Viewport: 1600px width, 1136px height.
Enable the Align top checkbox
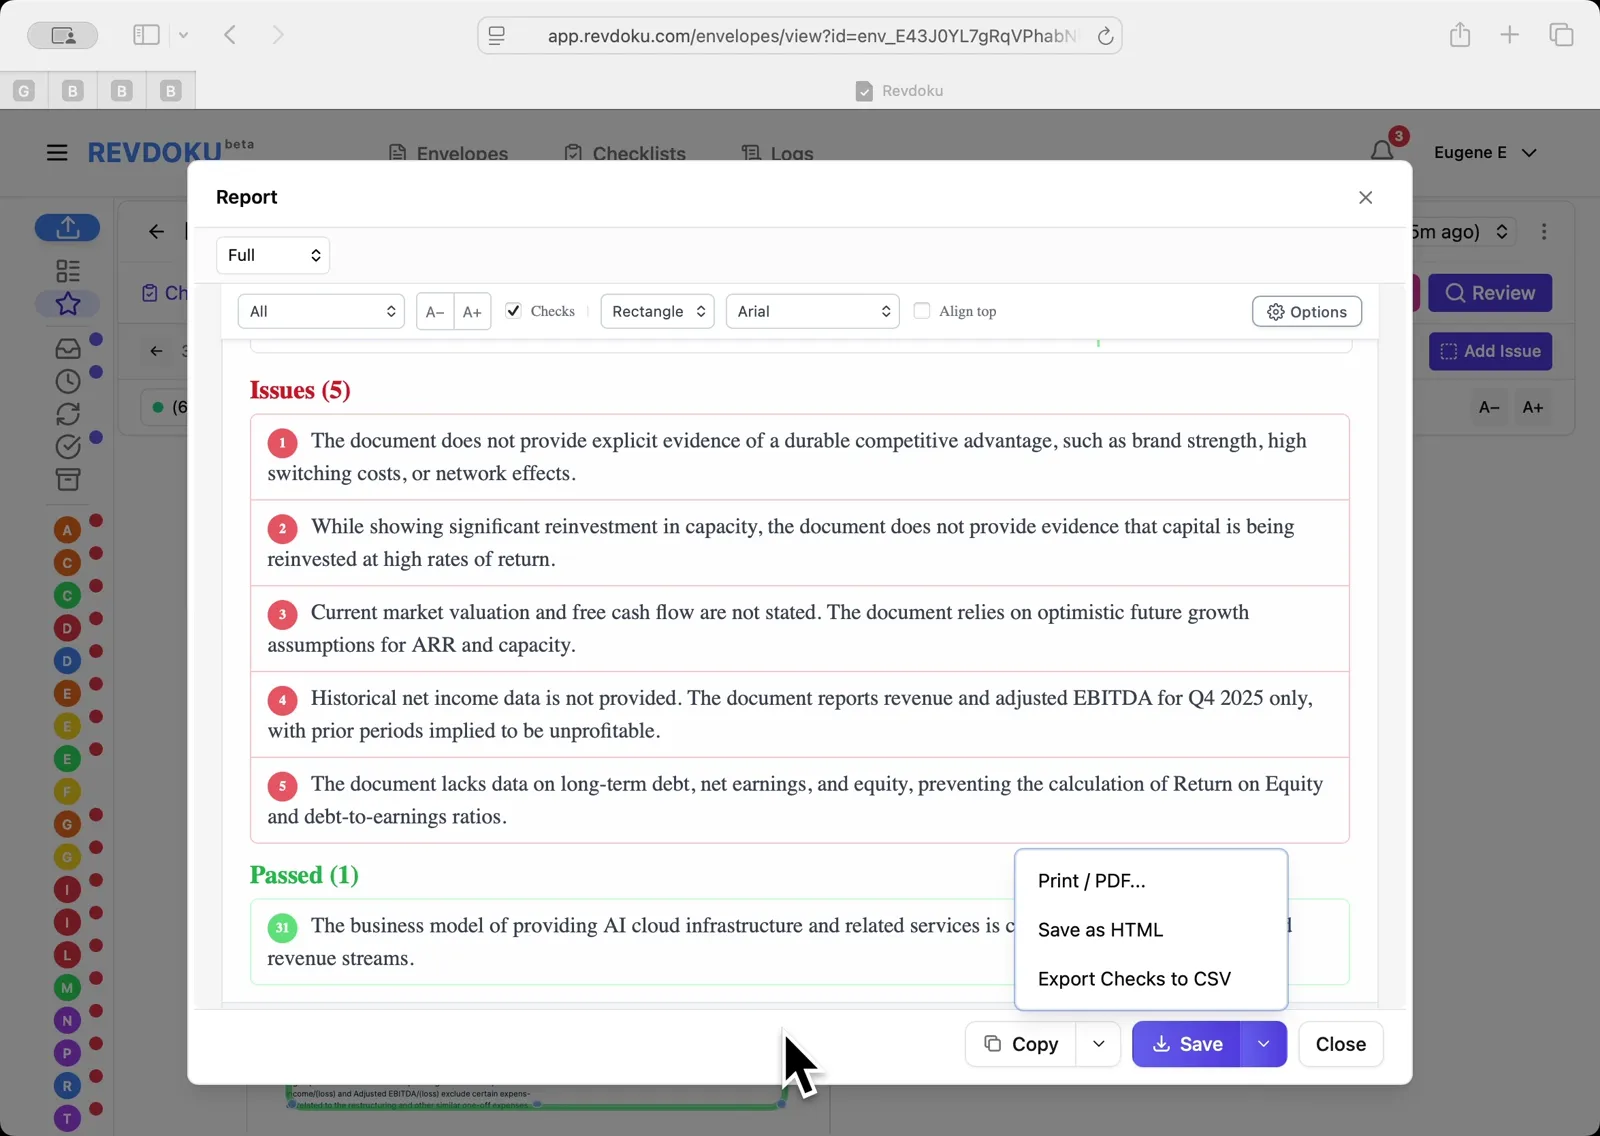click(923, 311)
